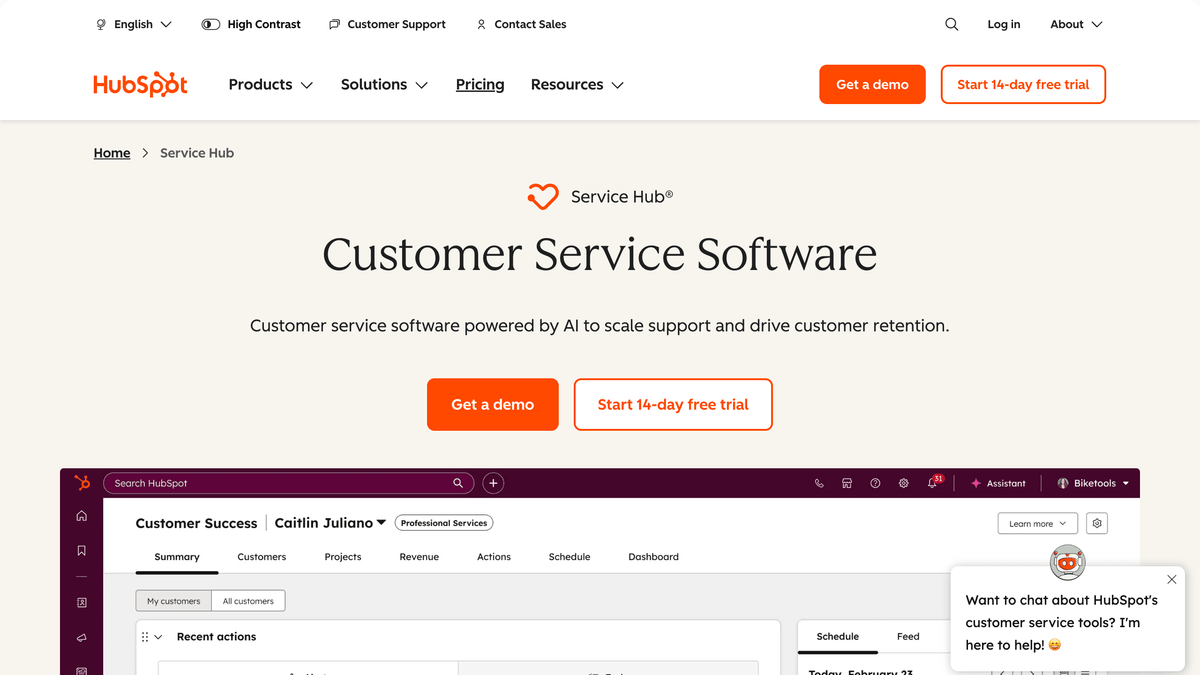Expand the Solutions menu
The height and width of the screenshot is (675, 1200).
[384, 85]
